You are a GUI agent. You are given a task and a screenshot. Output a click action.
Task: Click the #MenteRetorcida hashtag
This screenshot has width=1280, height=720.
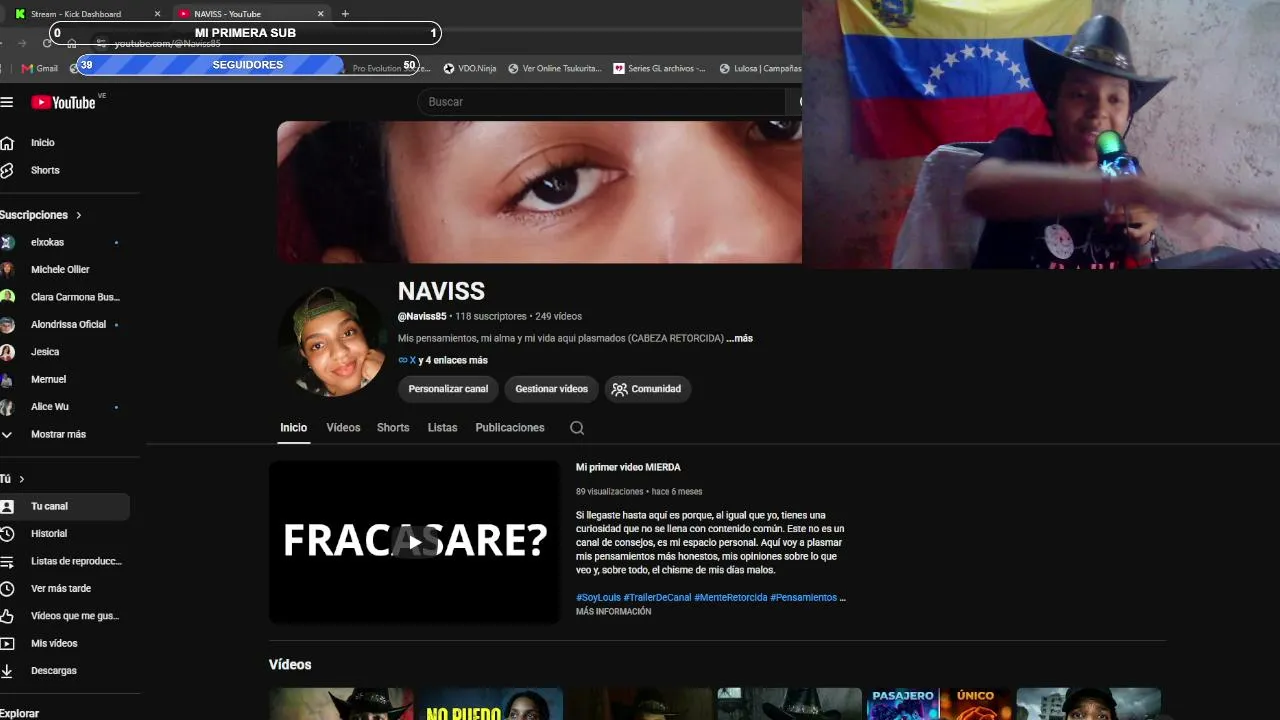coord(731,598)
